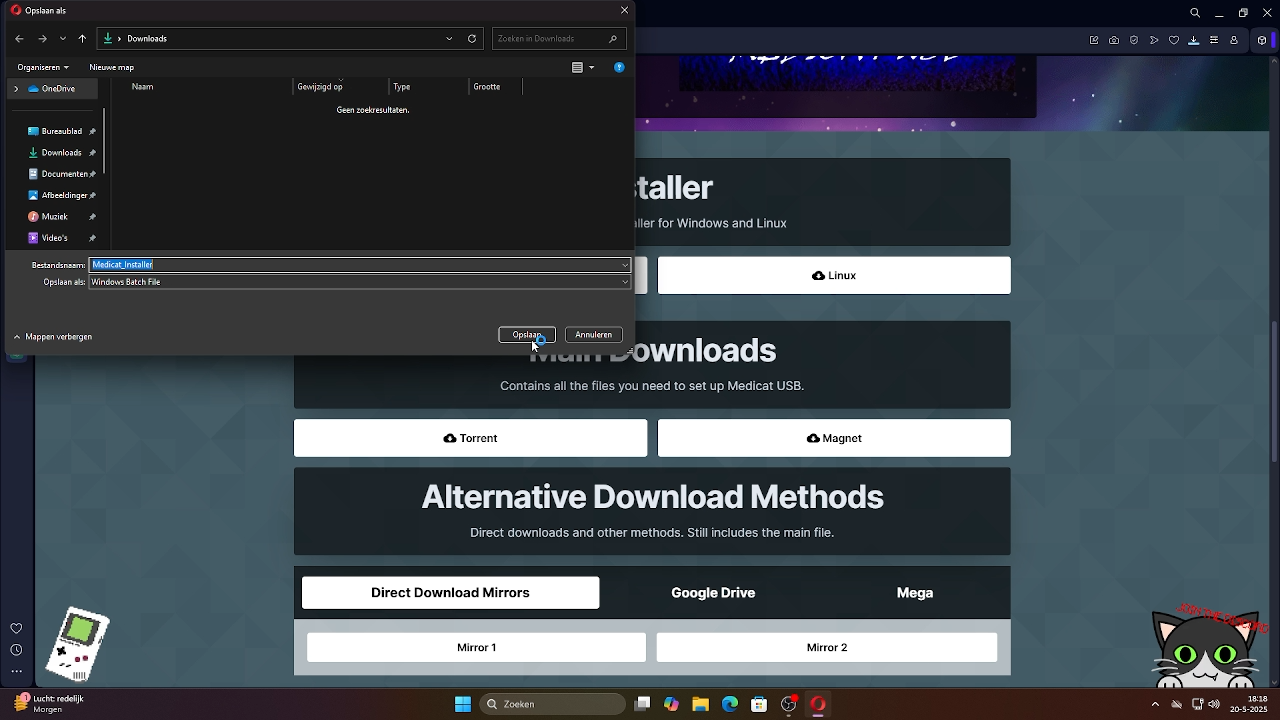Open the Mirror 1 download link
The height and width of the screenshot is (720, 1280).
(x=476, y=647)
